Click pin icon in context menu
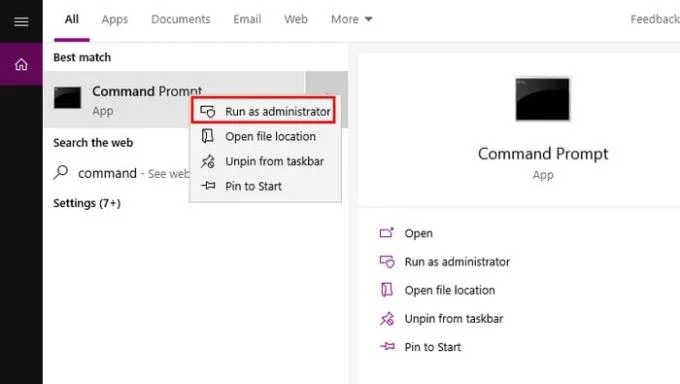Viewport: 680px width, 384px height. click(208, 186)
